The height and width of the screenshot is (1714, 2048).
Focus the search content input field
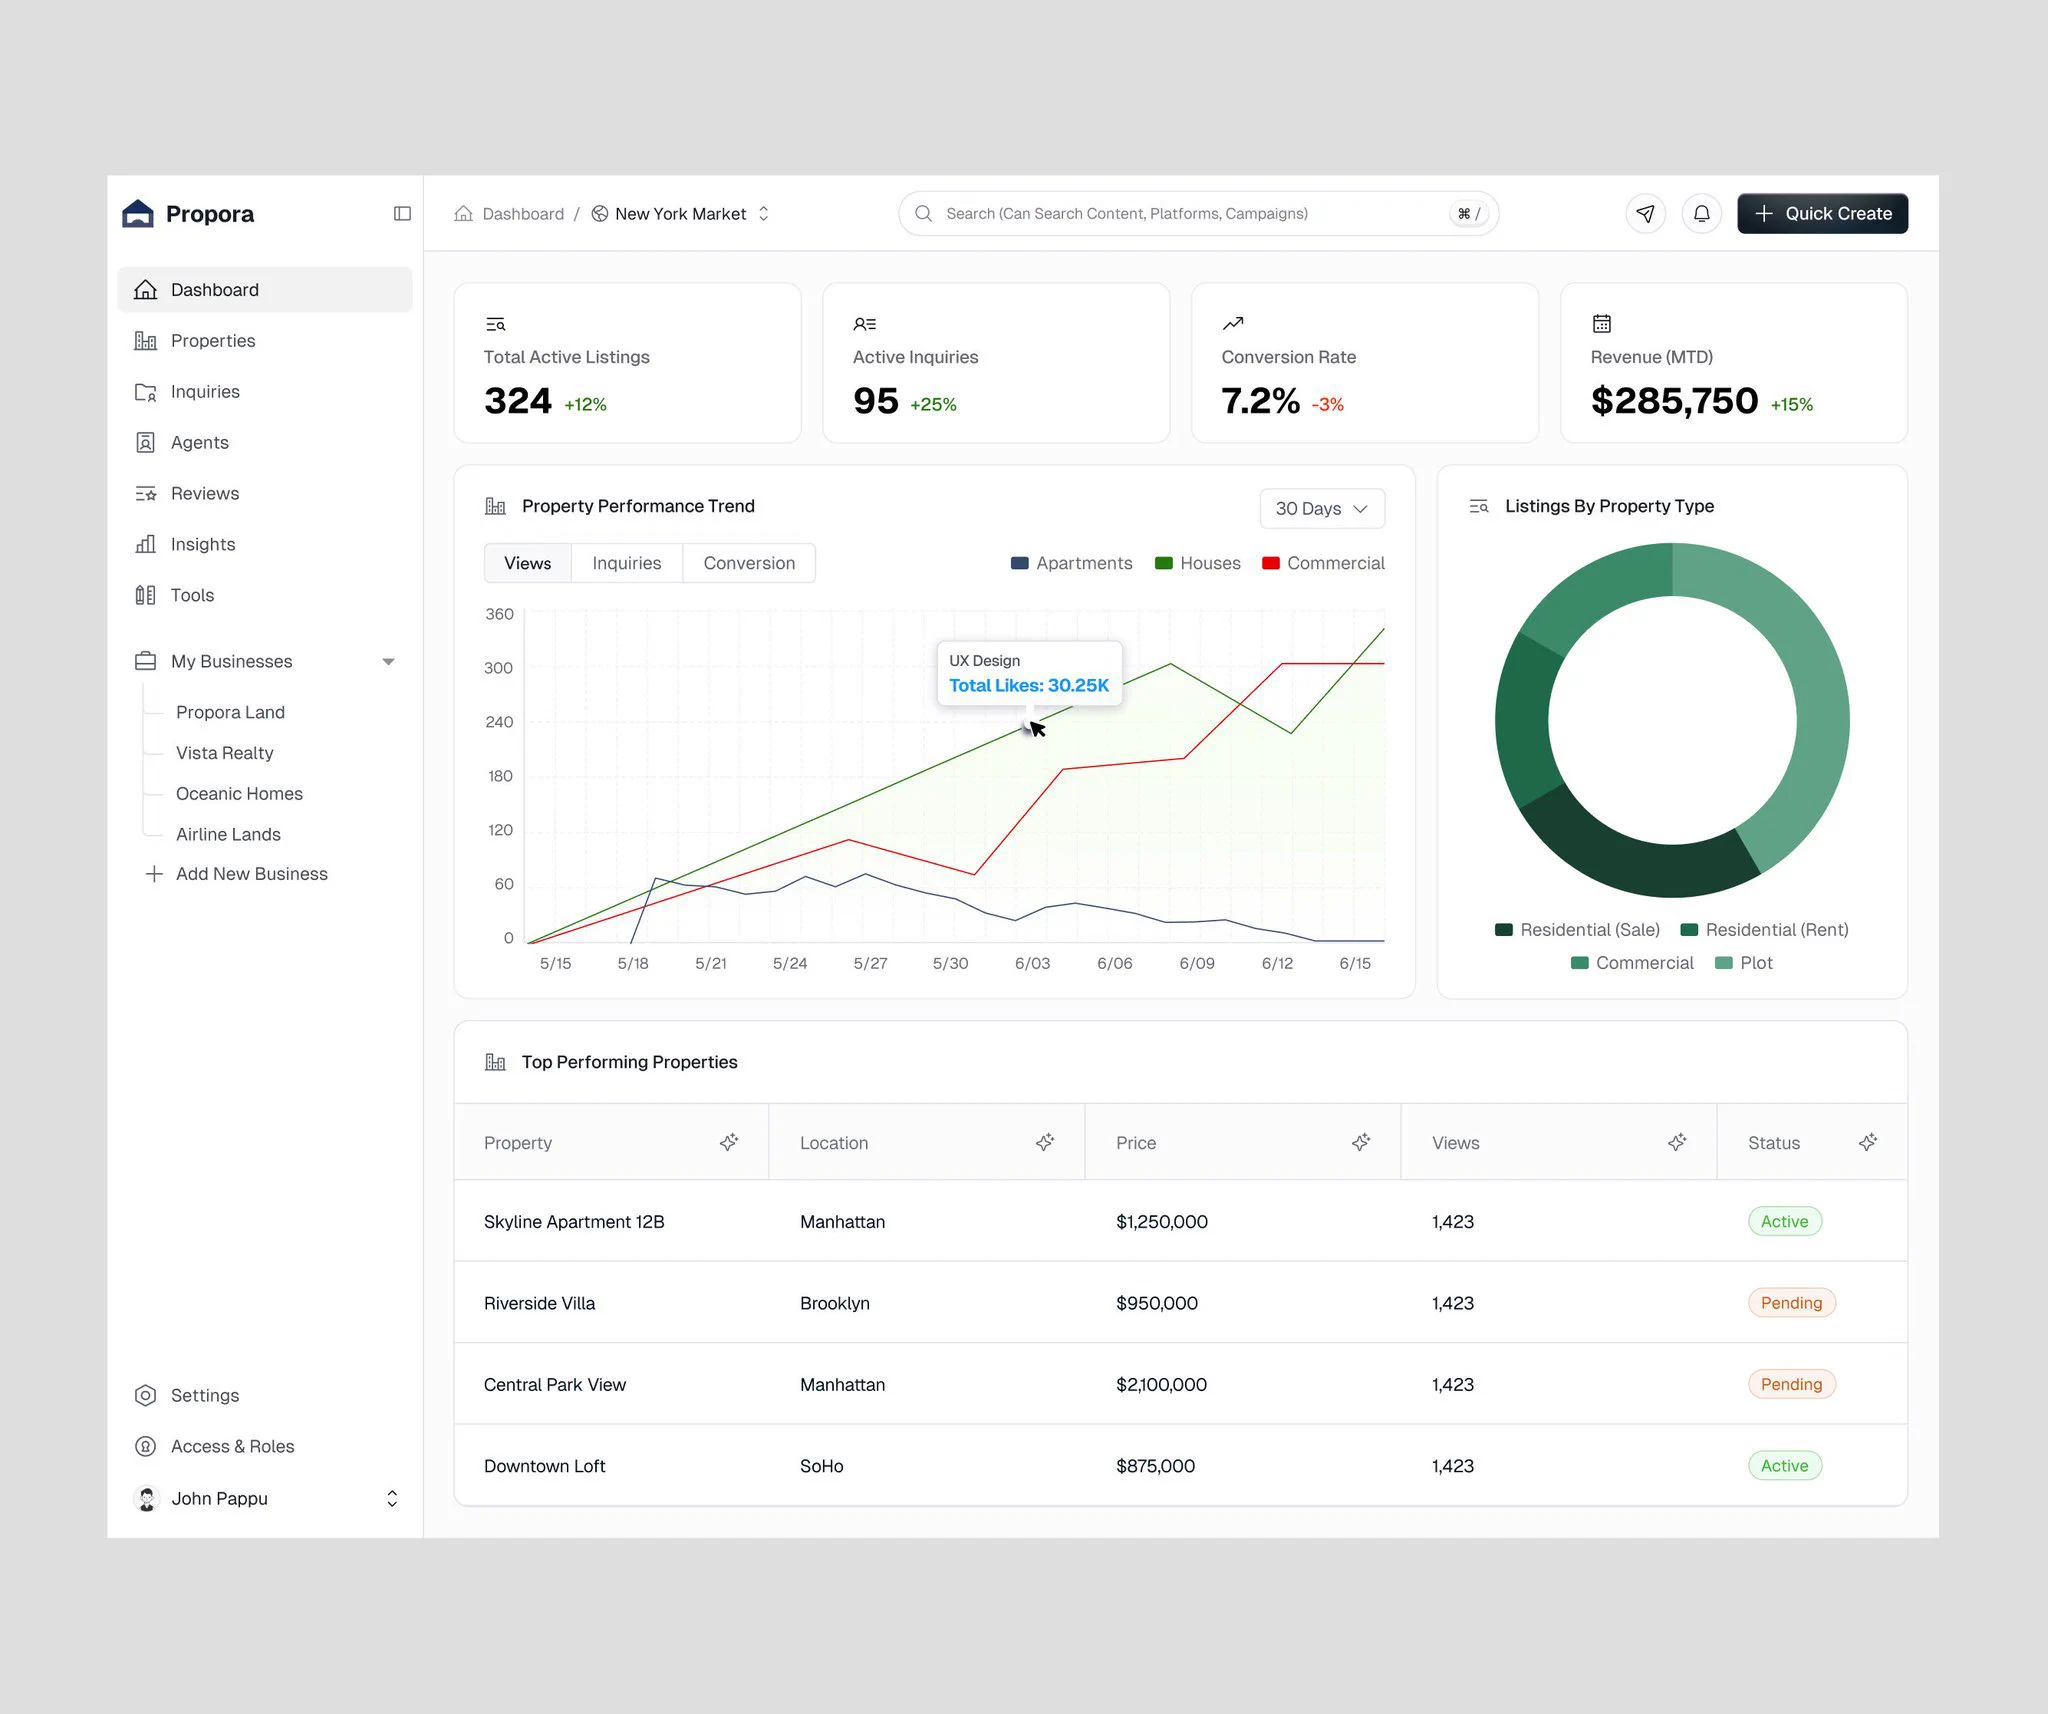pyautogui.click(x=1198, y=213)
